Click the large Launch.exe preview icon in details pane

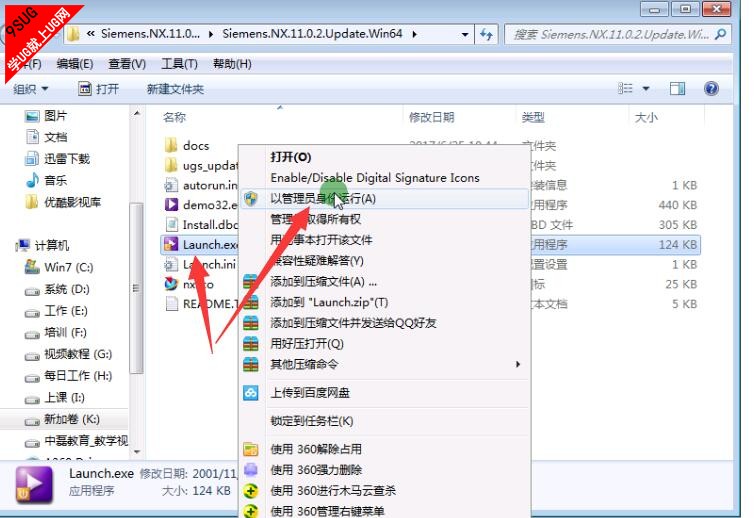(34, 484)
